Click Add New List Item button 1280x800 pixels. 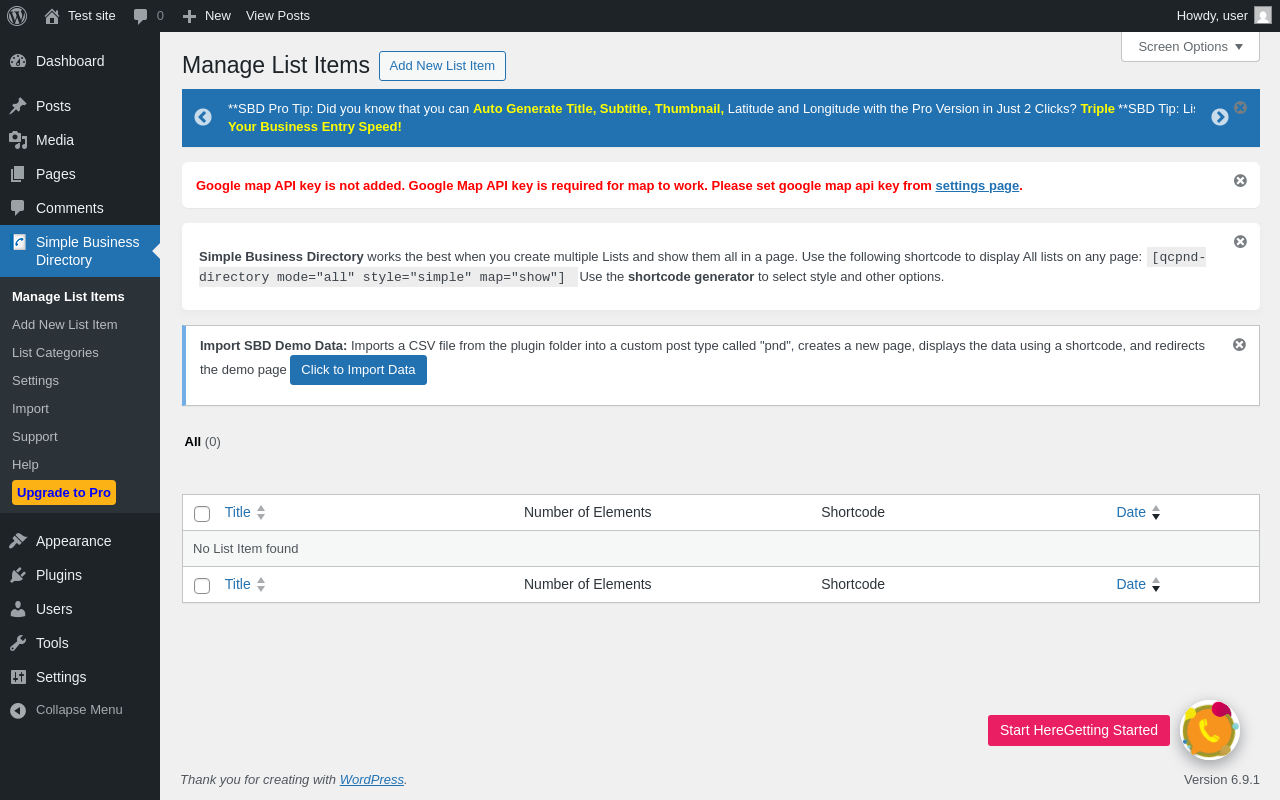pyautogui.click(x=442, y=66)
